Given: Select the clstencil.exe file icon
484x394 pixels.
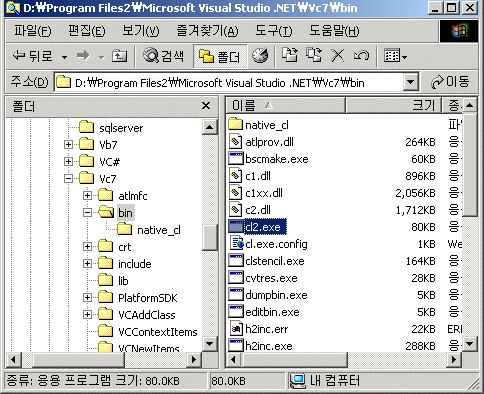Looking at the screenshot, I should tap(236, 261).
